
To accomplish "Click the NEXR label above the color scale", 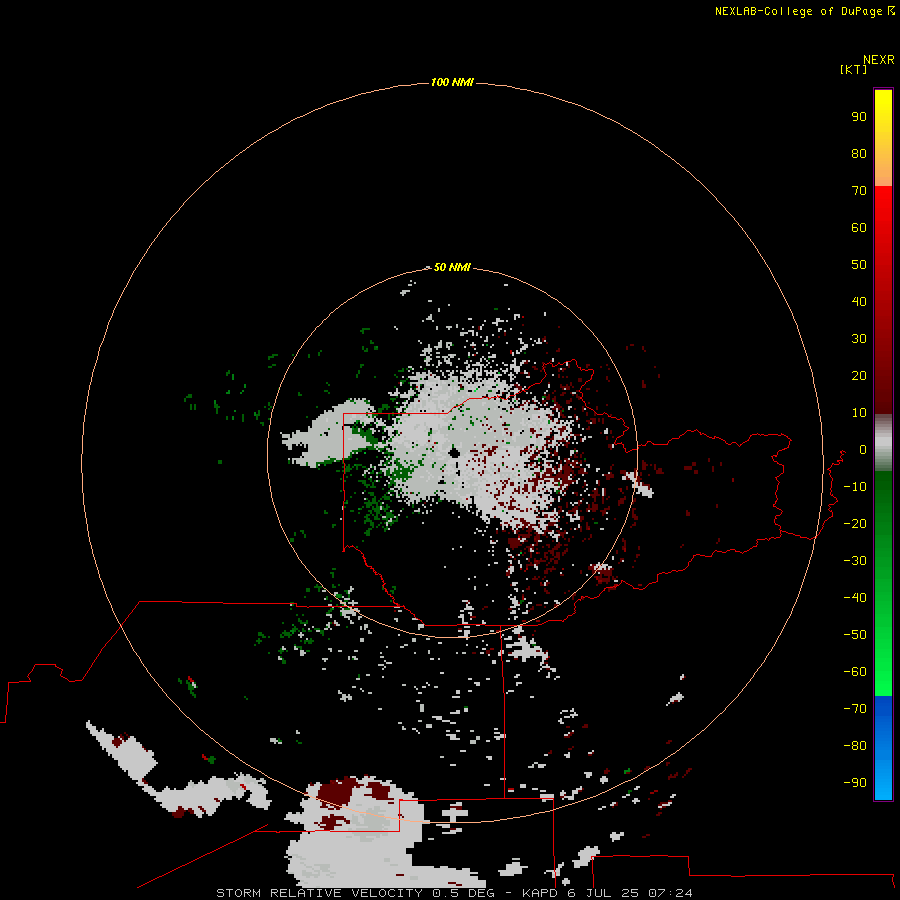I will point(879,60).
